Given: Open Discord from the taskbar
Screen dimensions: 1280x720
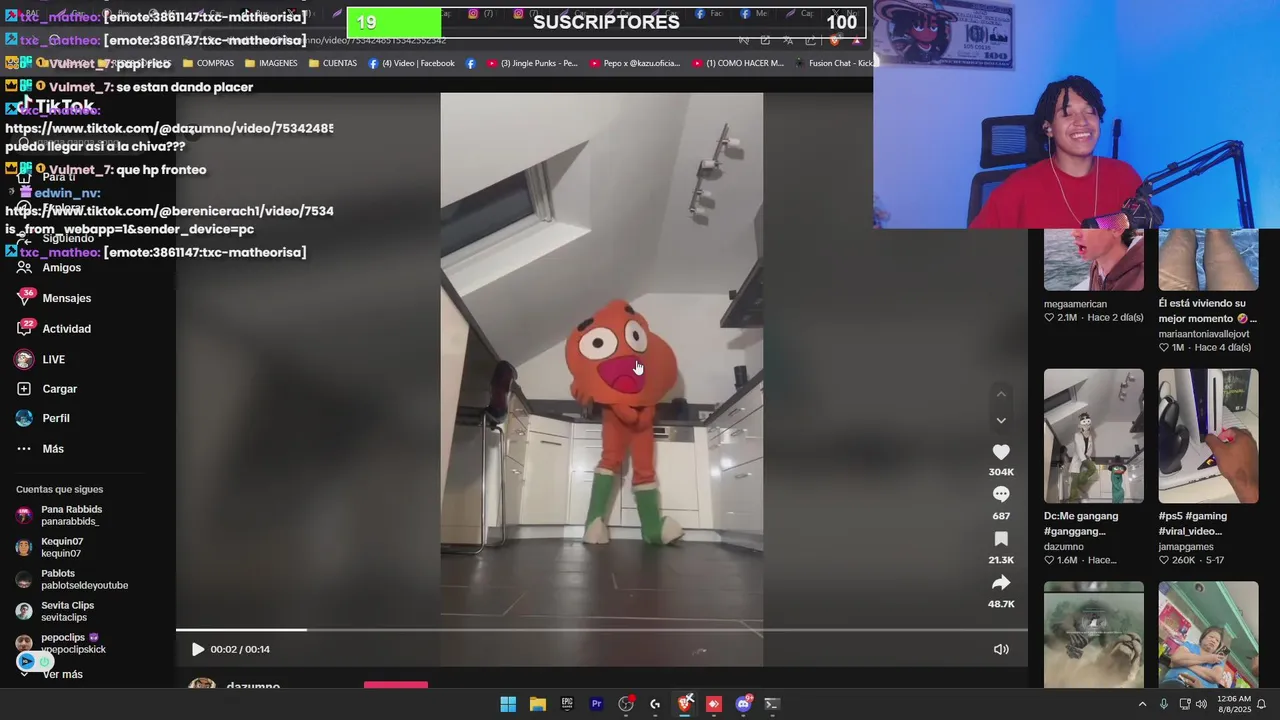Looking at the screenshot, I should tap(743, 704).
